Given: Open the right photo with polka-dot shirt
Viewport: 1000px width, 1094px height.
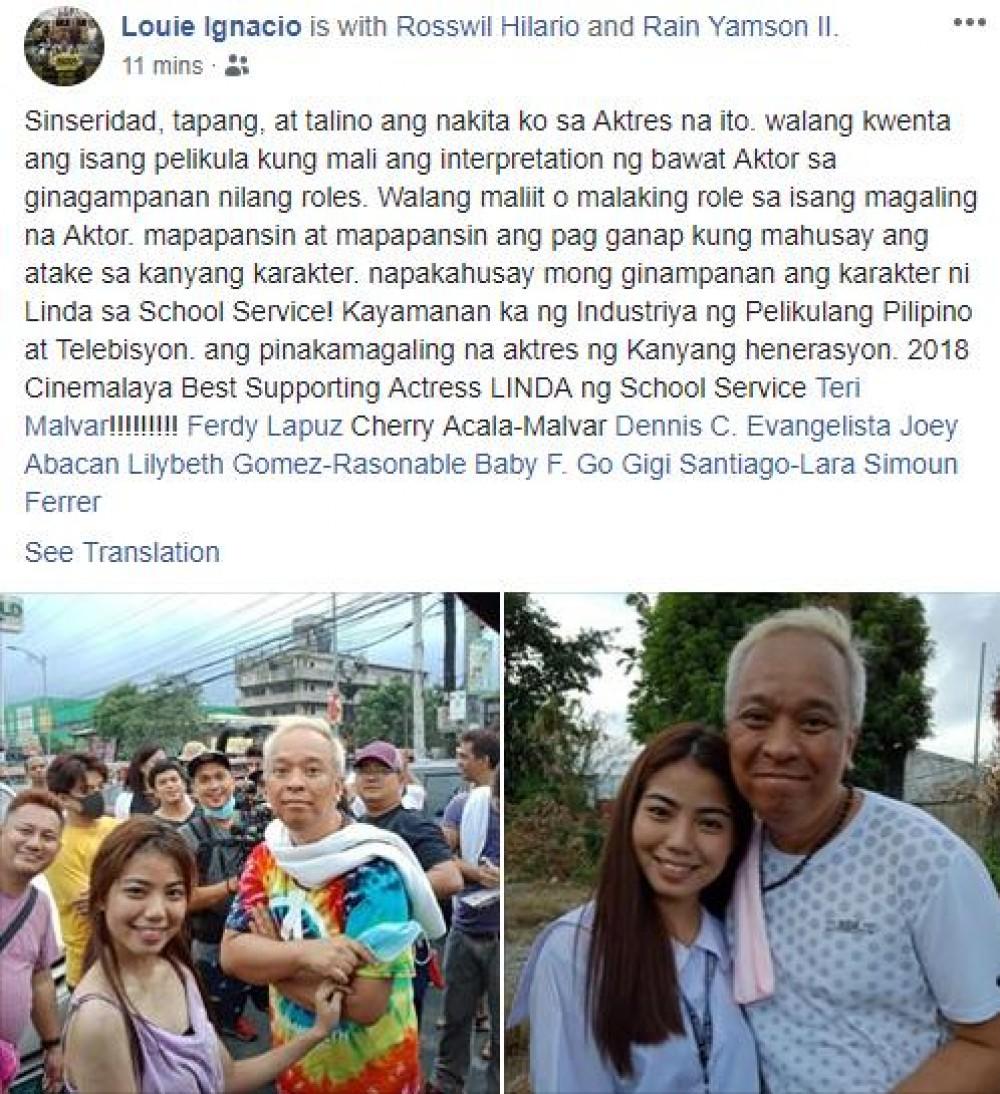Looking at the screenshot, I should coord(752,843).
